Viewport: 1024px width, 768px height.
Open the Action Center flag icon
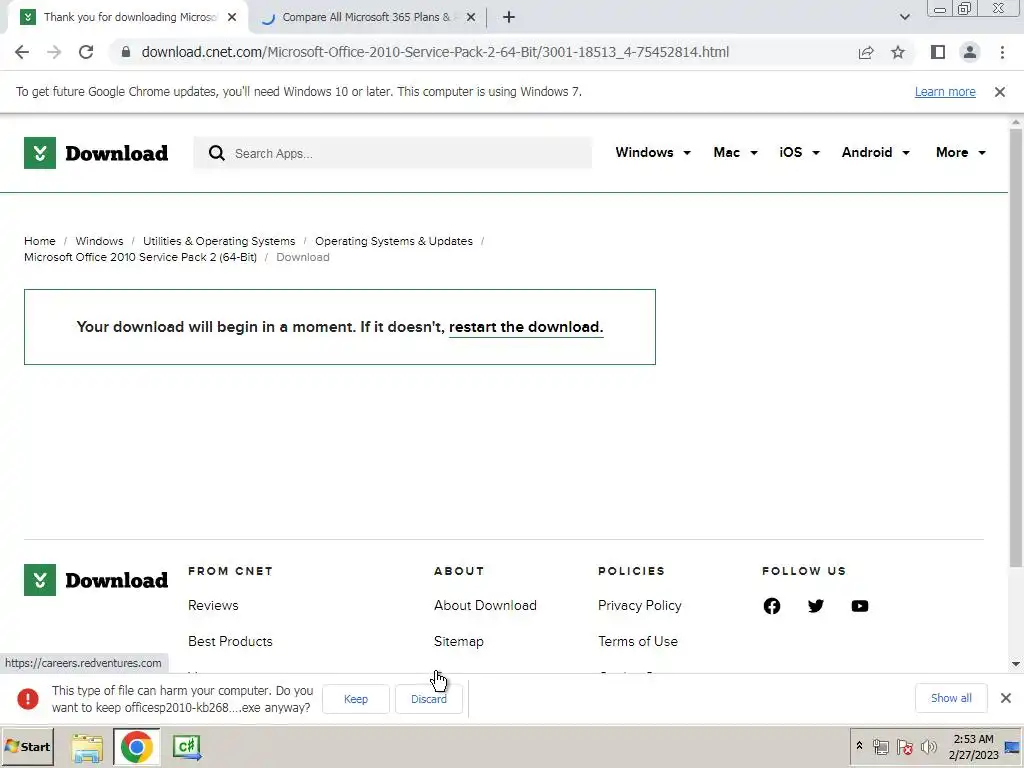[904, 747]
